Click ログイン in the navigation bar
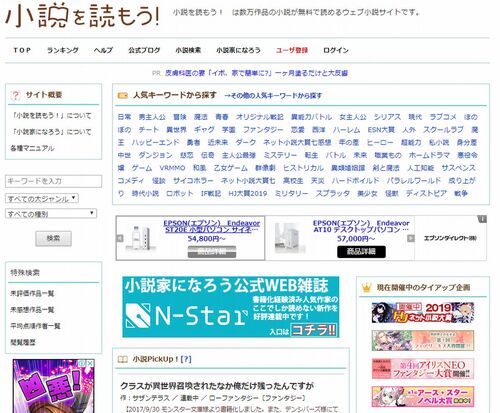500x413 pixels. tap(336, 50)
